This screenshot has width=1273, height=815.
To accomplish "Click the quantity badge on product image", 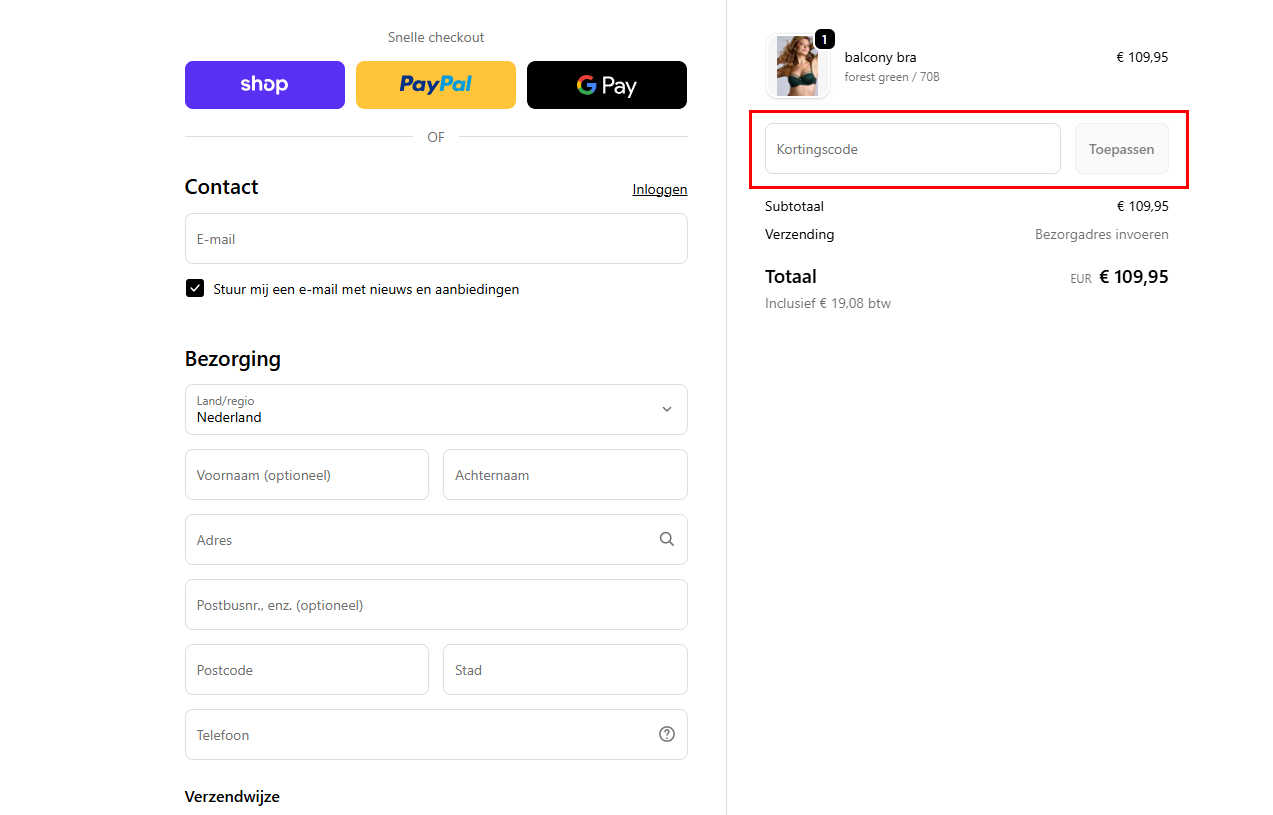I will [824, 39].
